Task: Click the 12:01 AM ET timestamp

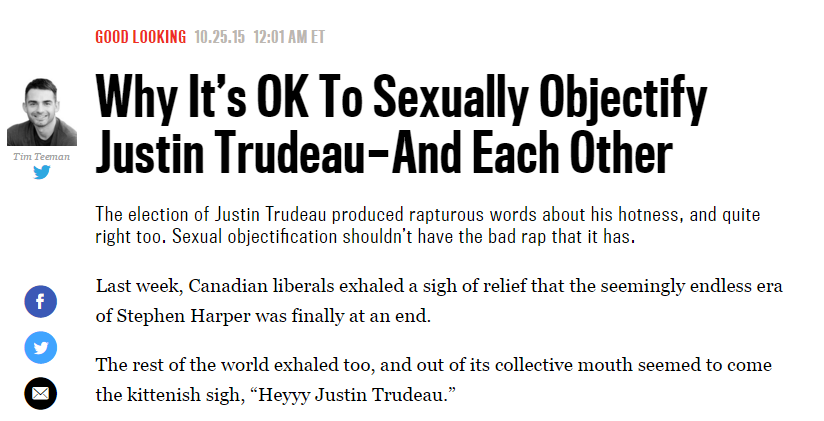Action: click(290, 37)
